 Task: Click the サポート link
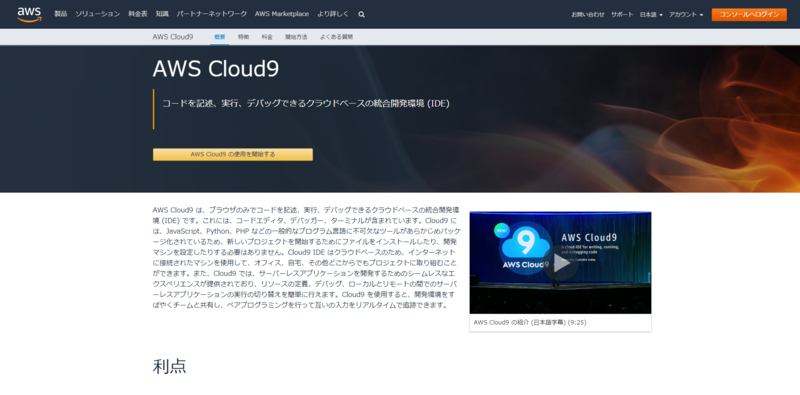click(x=622, y=15)
